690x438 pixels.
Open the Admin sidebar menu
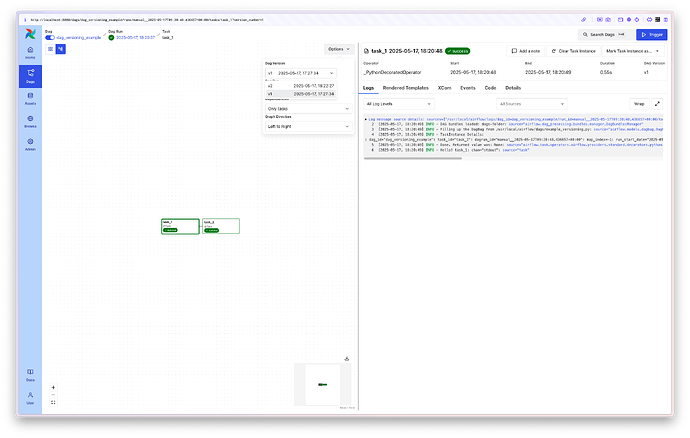coord(30,143)
